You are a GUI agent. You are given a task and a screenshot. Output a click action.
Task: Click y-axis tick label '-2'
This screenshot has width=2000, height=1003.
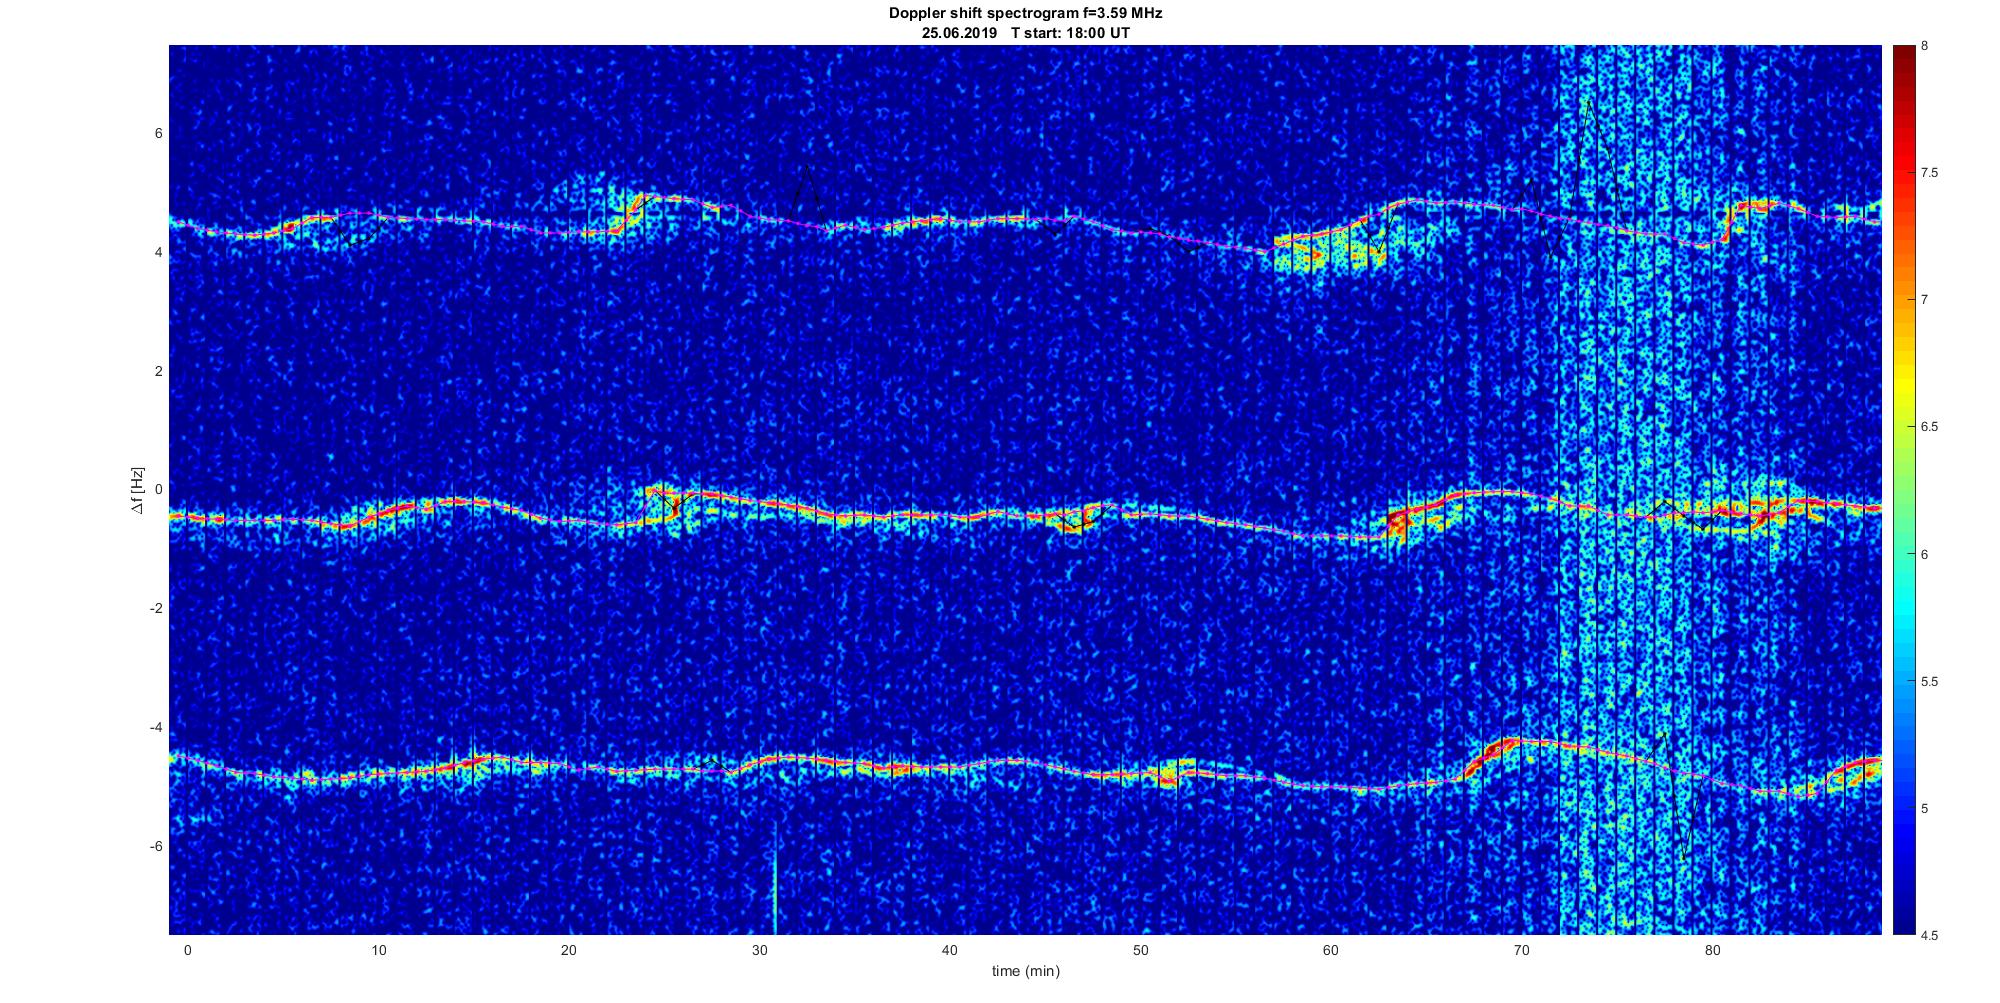(x=157, y=609)
